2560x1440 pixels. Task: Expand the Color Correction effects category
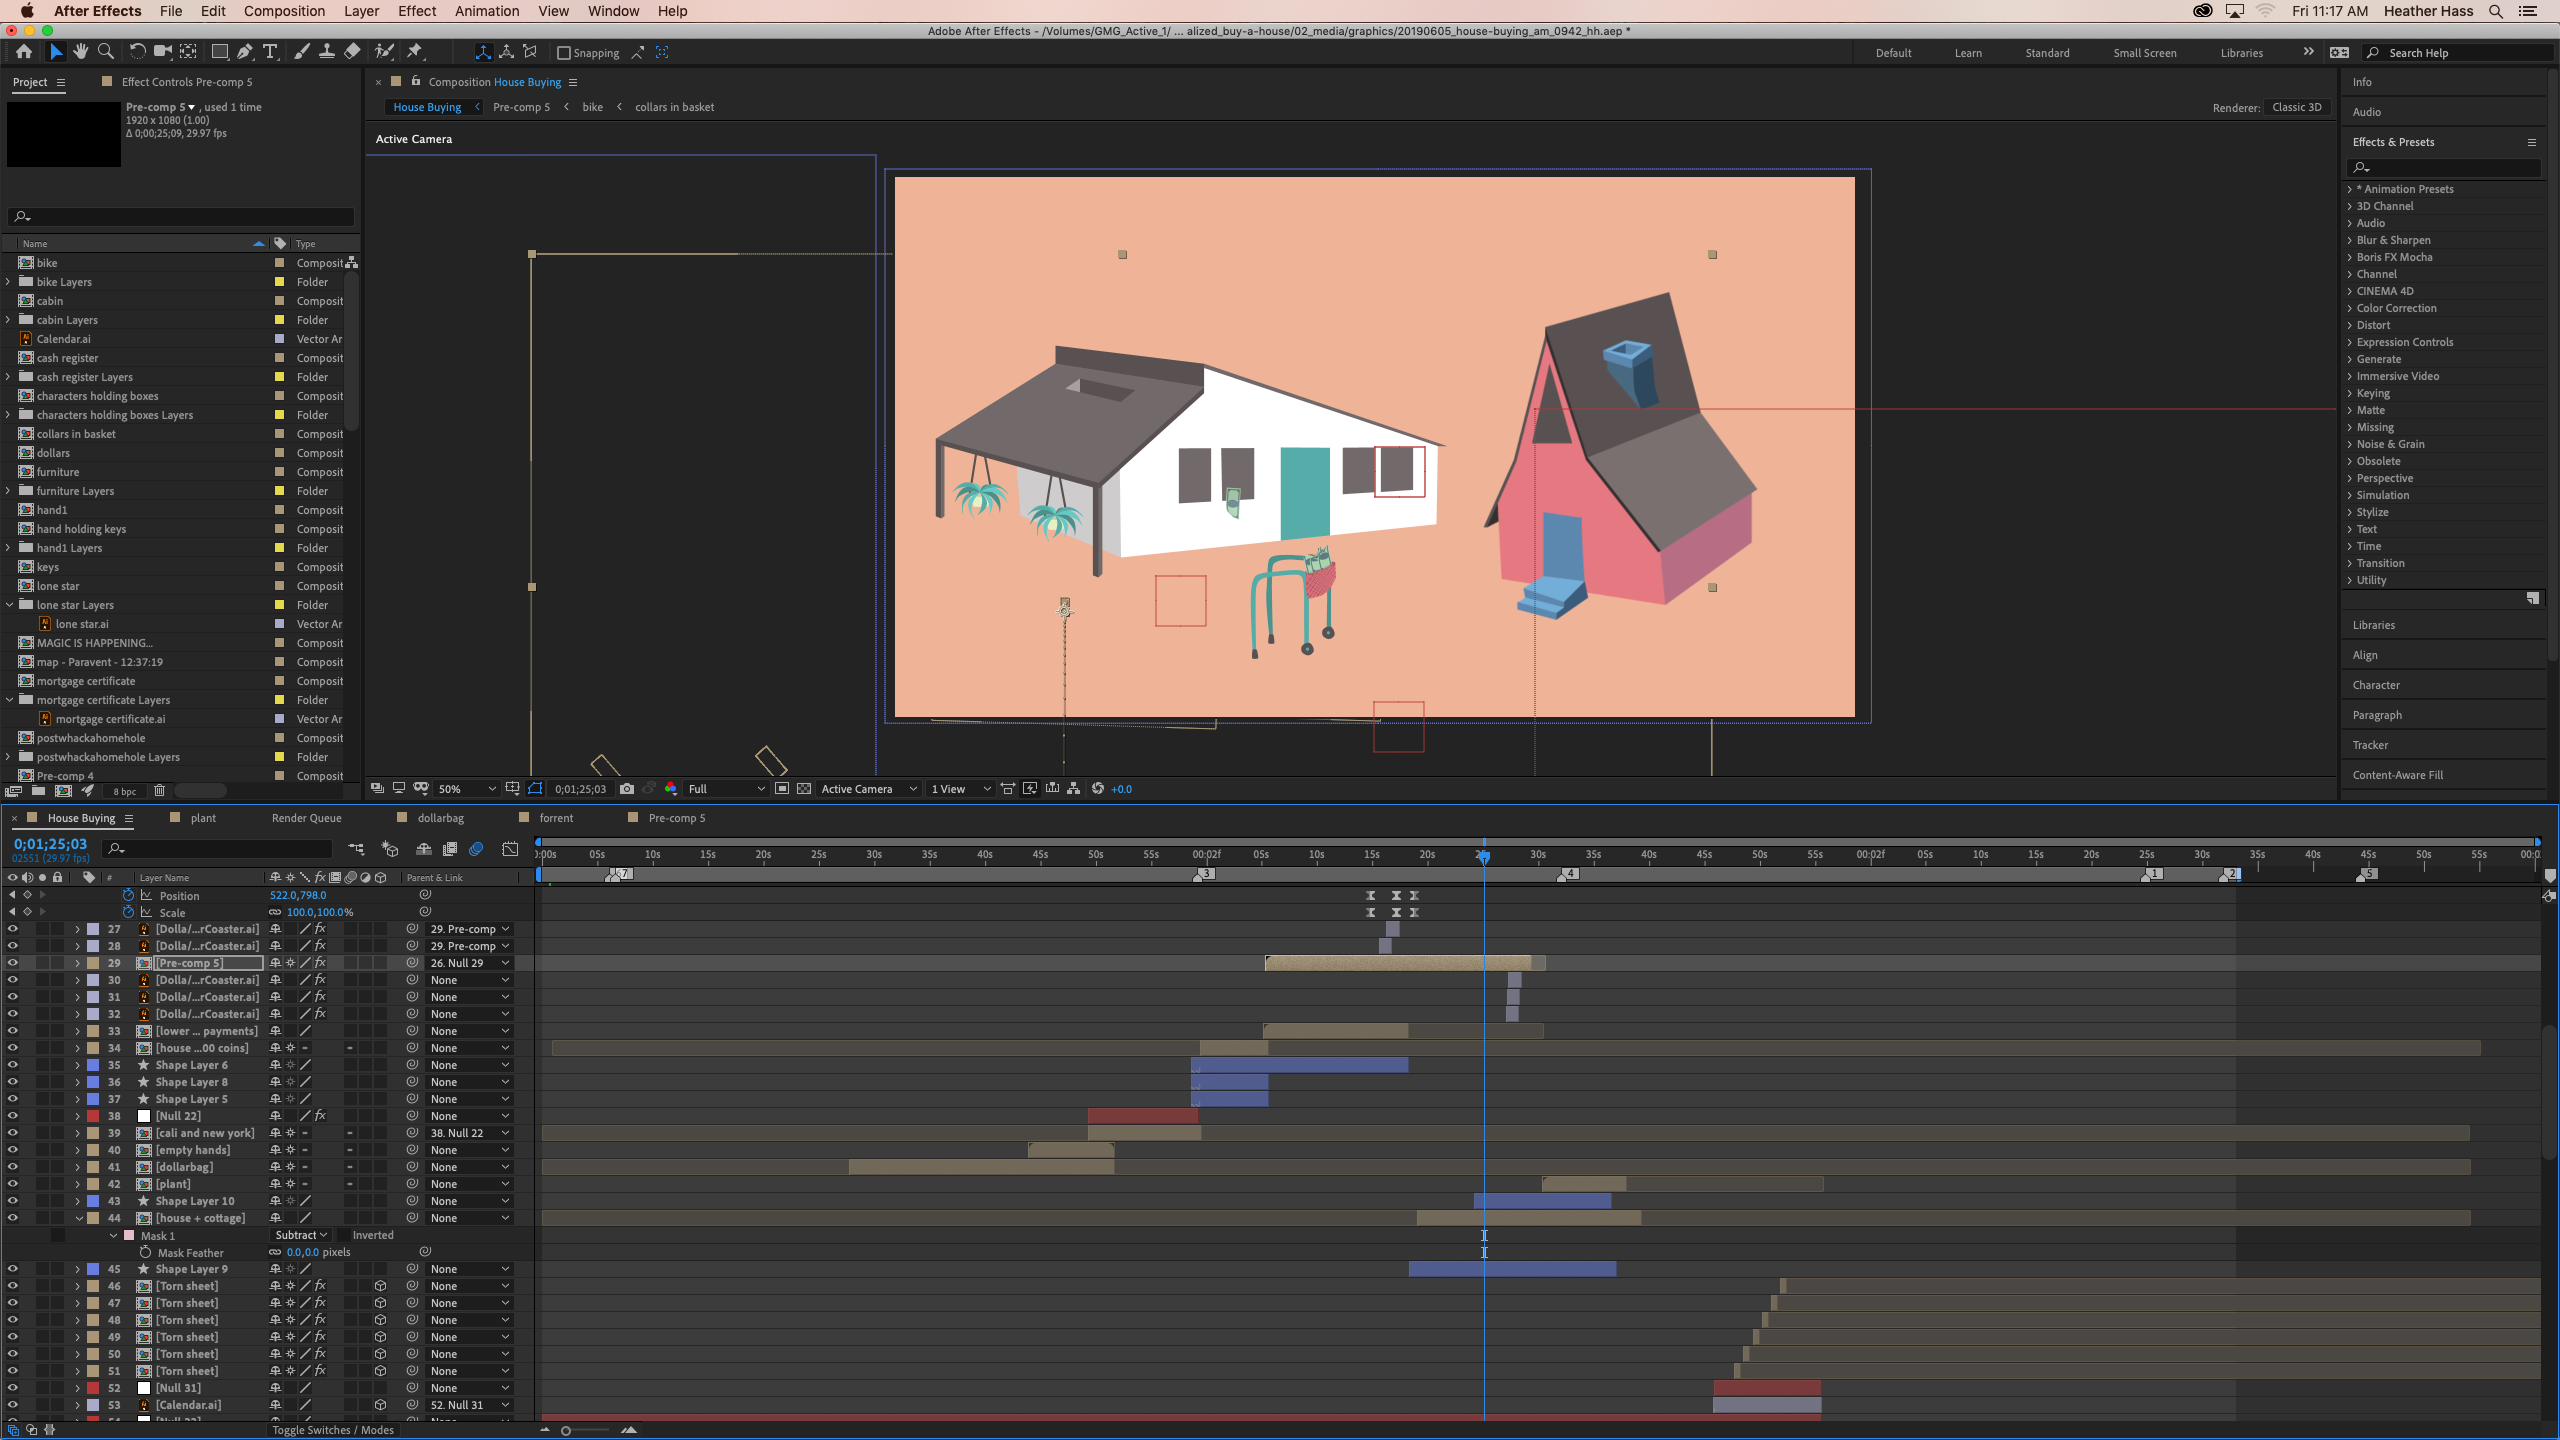(2350, 308)
